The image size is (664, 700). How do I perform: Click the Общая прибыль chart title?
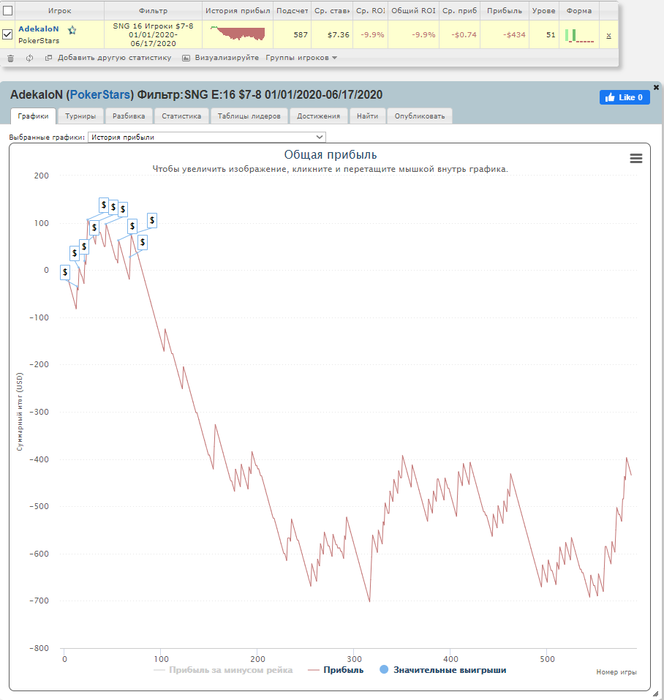[x=330, y=155]
